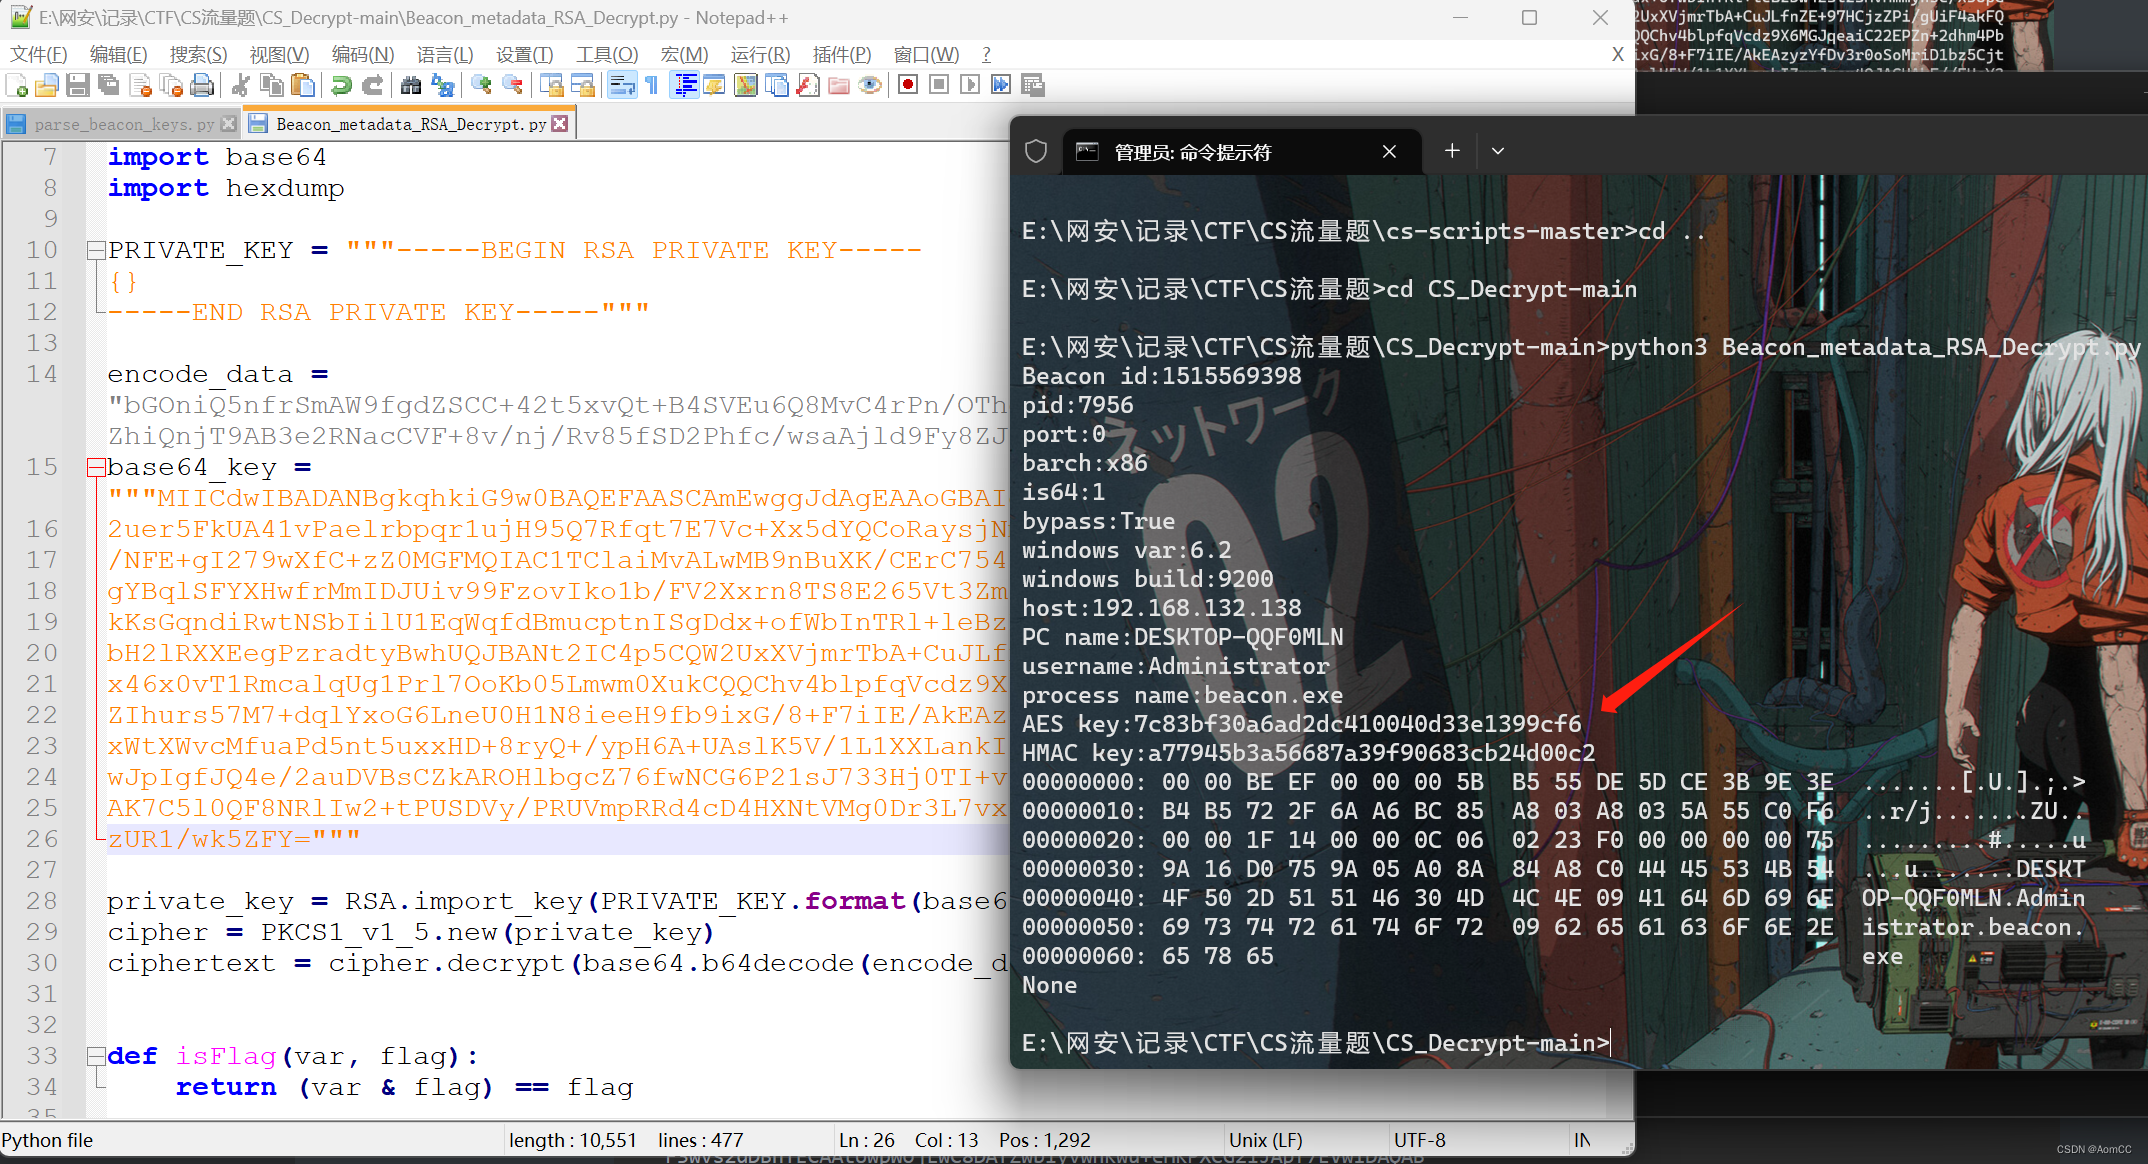Click the terminal line starting 'AES key:'
Image resolution: width=2148 pixels, height=1164 pixels.
[1302, 724]
